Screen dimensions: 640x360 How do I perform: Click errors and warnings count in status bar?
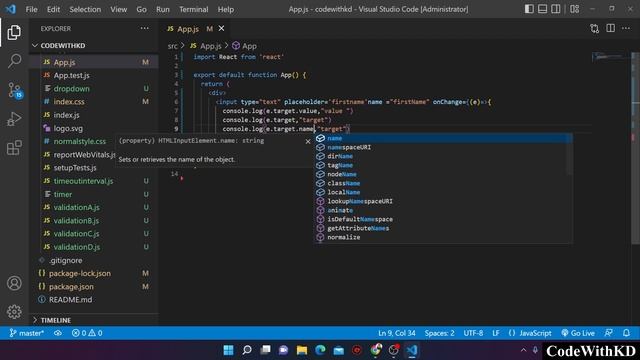click(87, 333)
